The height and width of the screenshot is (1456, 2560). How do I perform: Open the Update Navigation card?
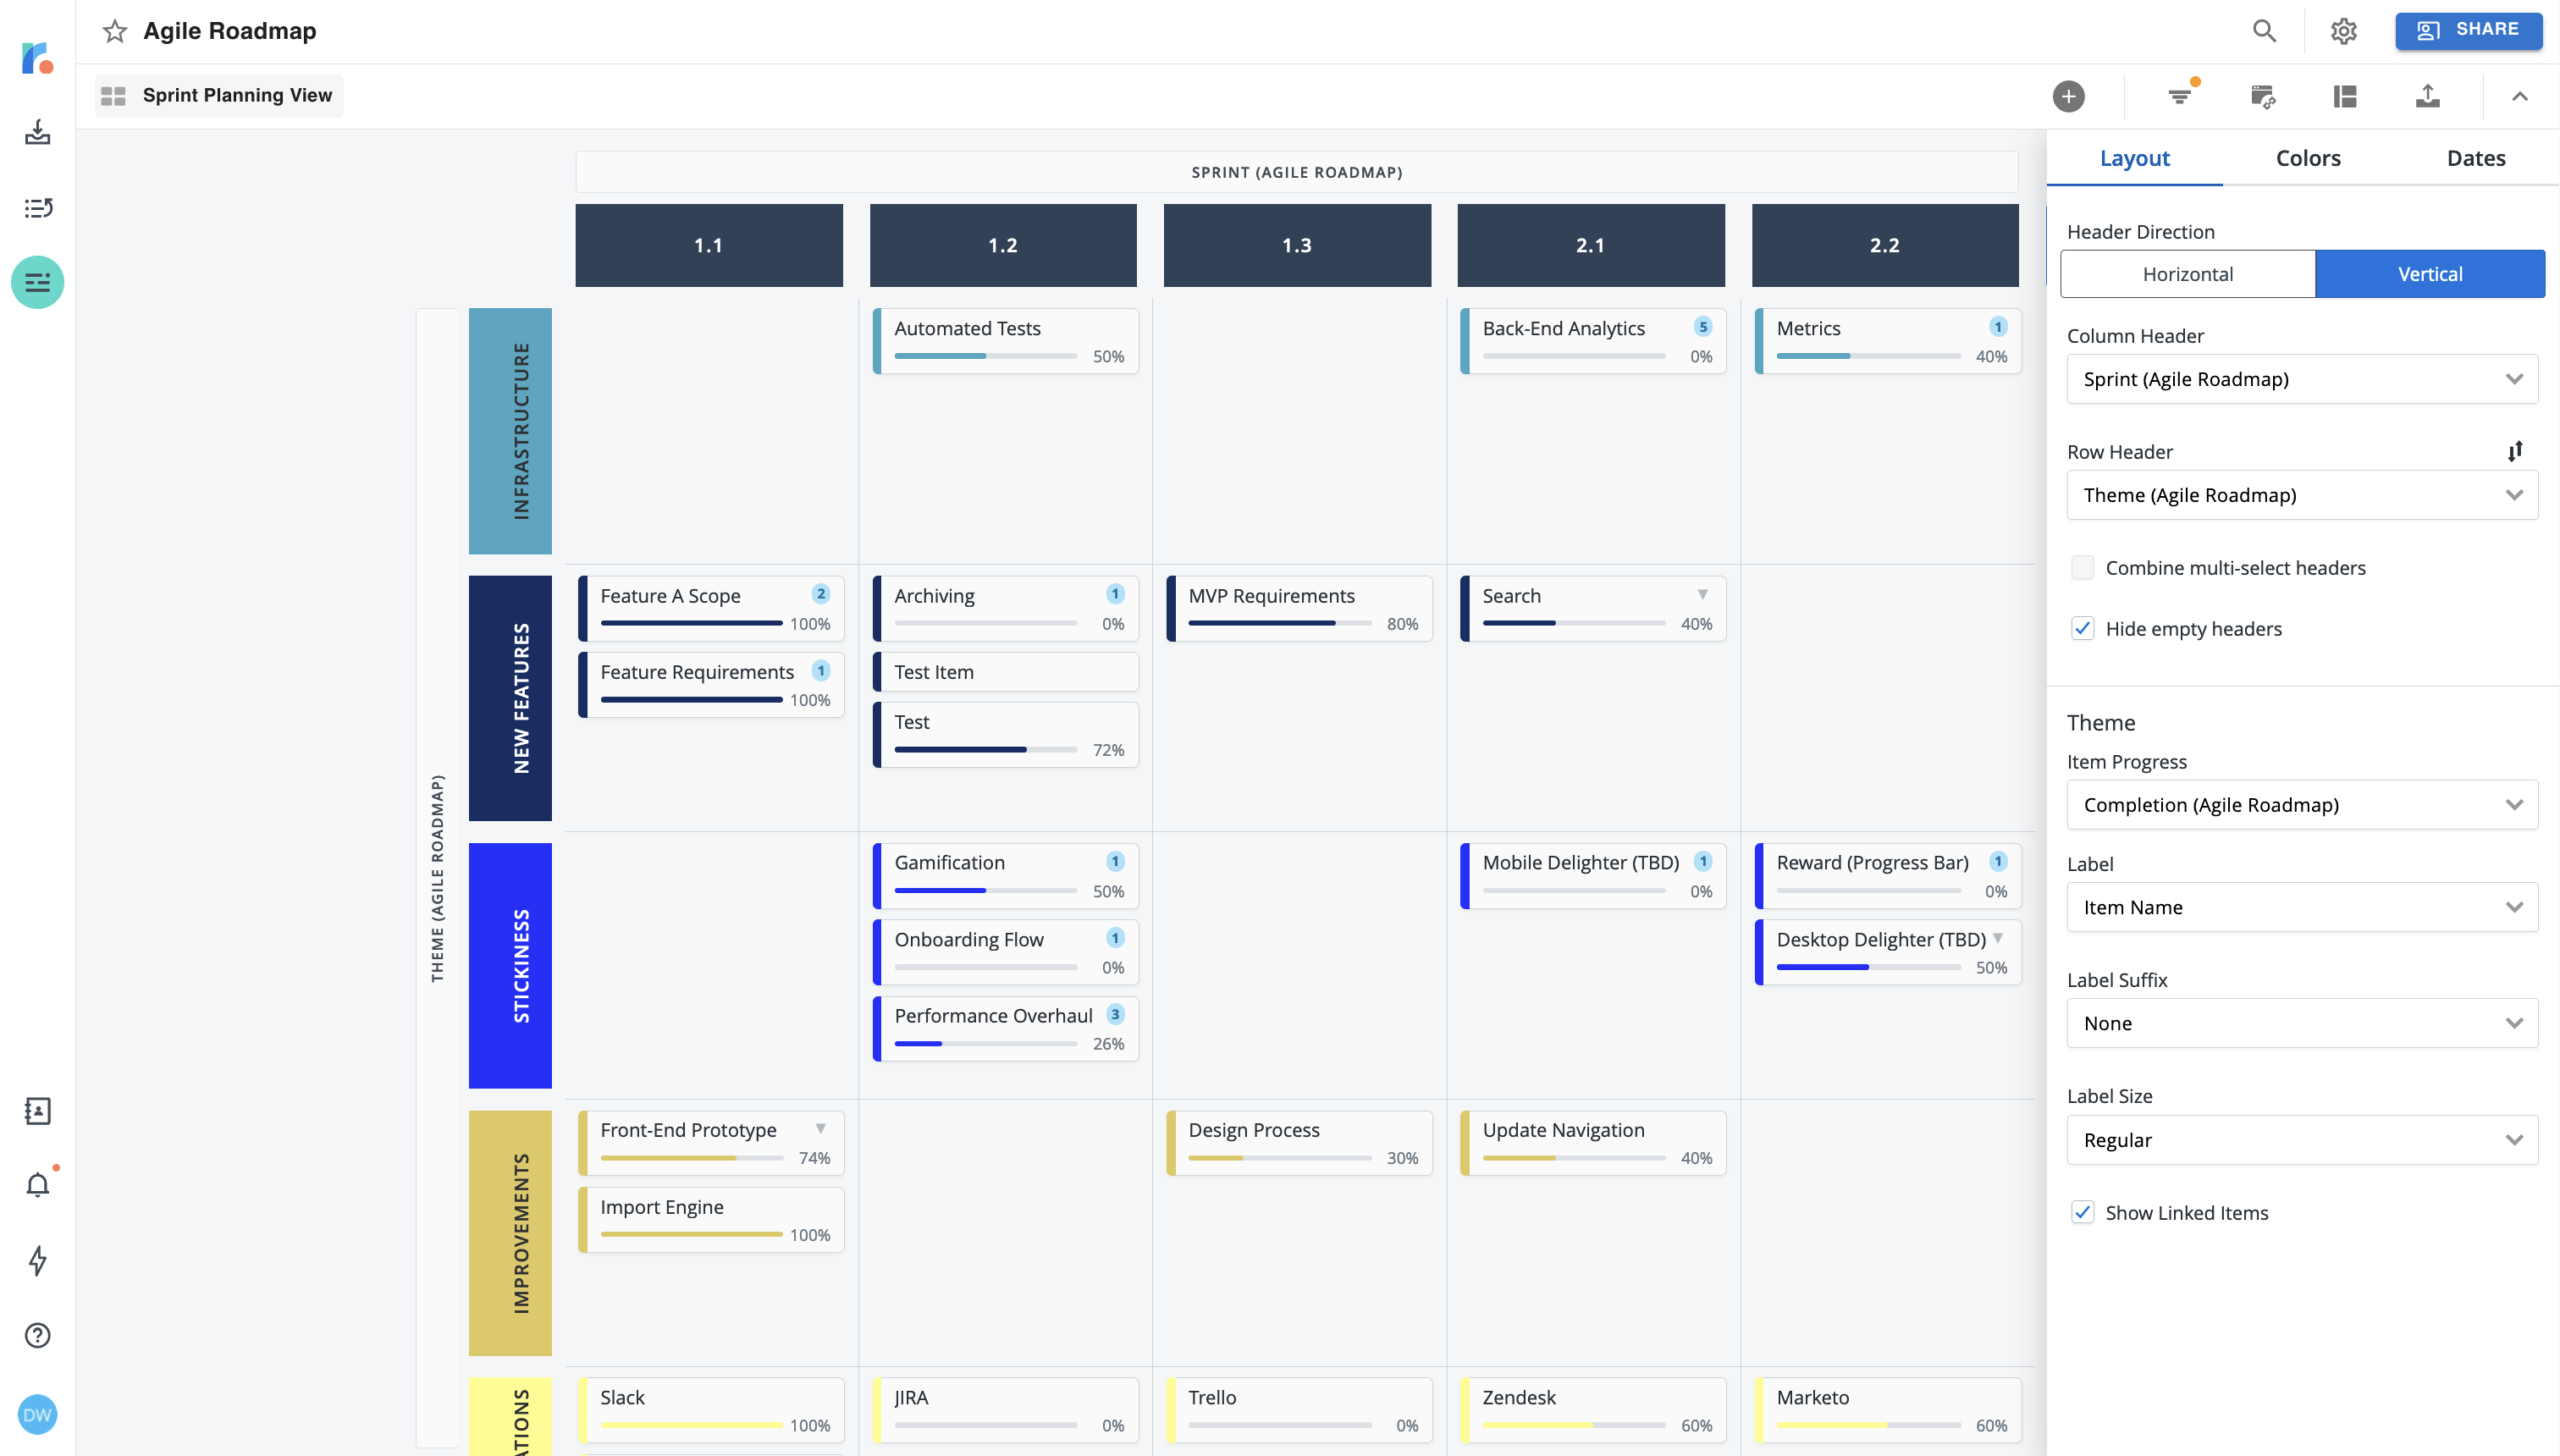point(1593,1143)
